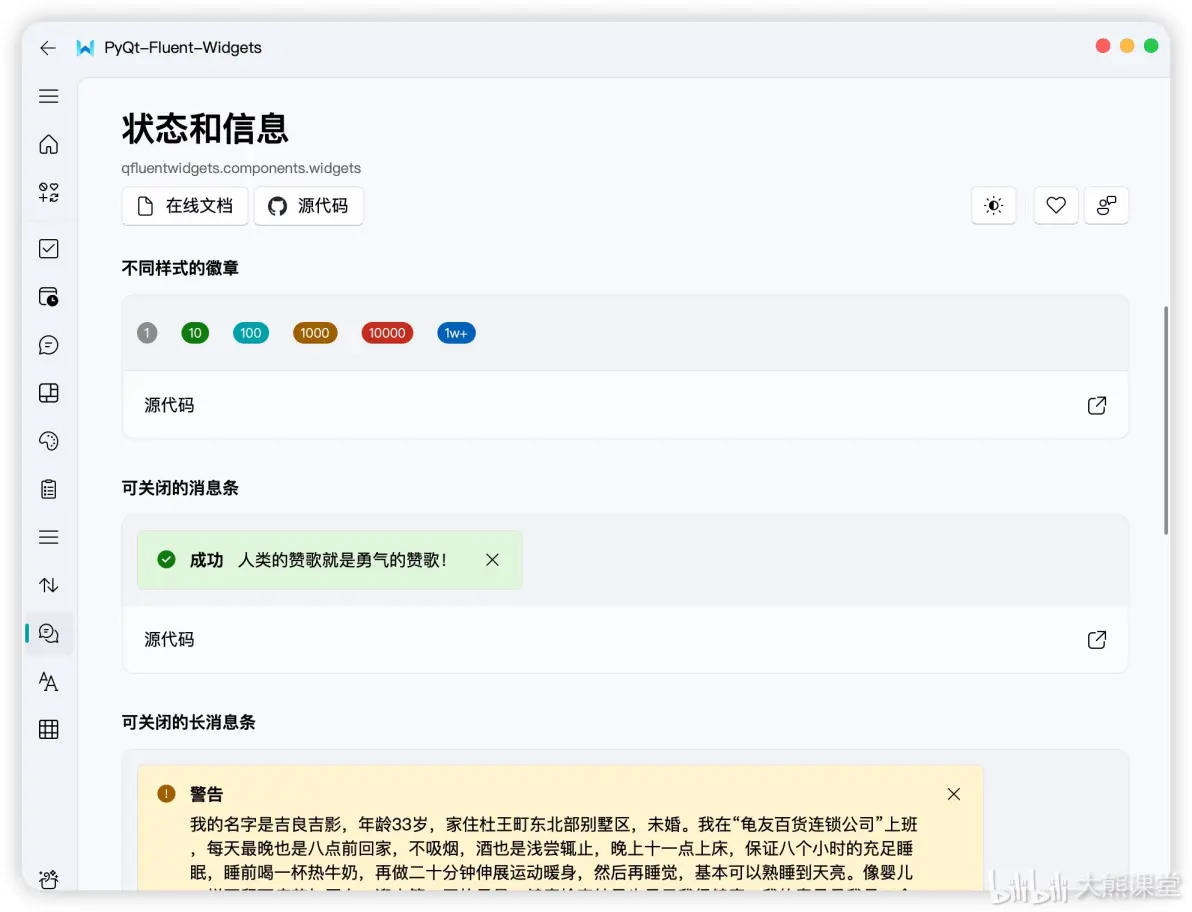The image size is (1192, 912).
Task: Open the date and time sidebar page
Action: [49, 296]
